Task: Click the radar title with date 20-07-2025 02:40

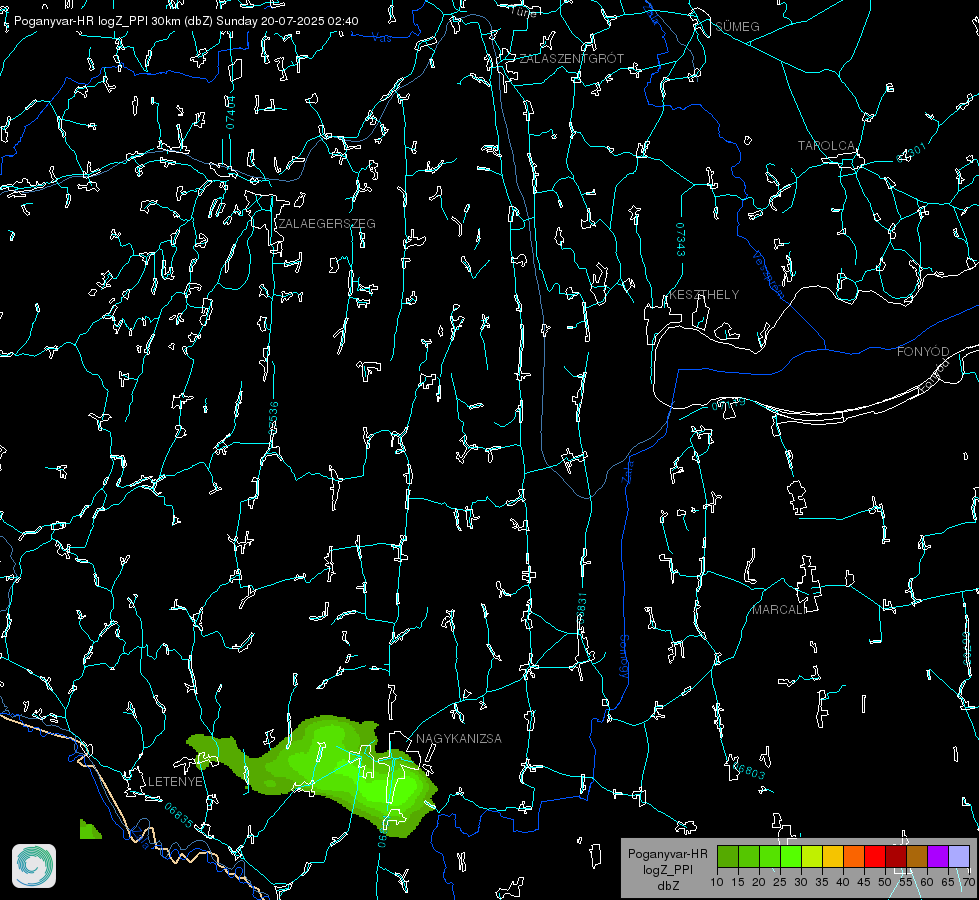Action: 186,21
